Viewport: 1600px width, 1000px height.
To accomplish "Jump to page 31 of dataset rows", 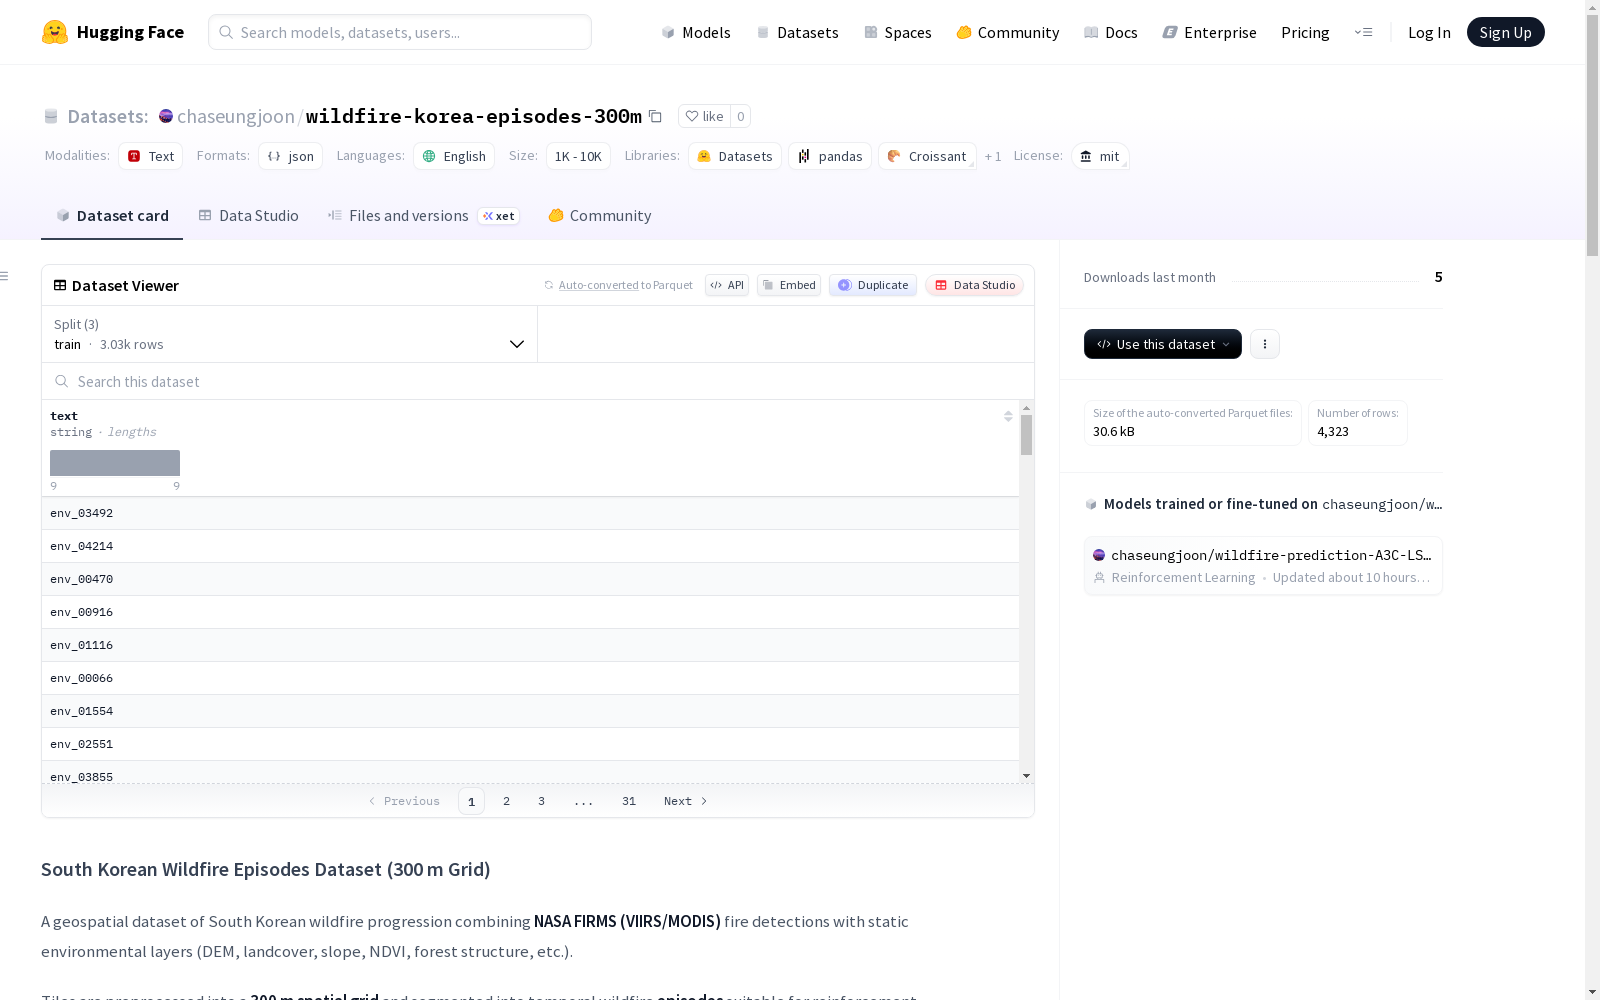I will pos(629,801).
